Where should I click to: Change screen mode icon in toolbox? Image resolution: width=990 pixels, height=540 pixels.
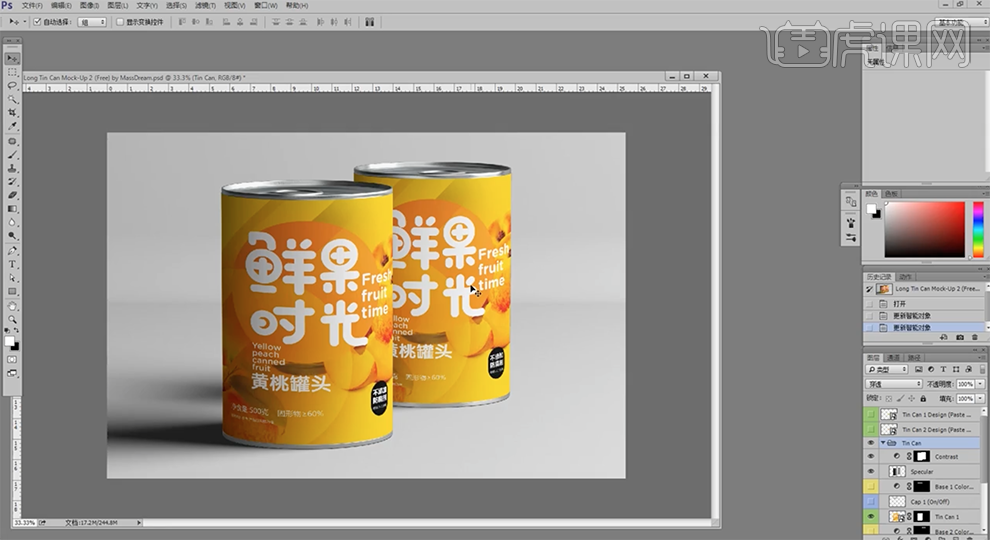[12, 374]
